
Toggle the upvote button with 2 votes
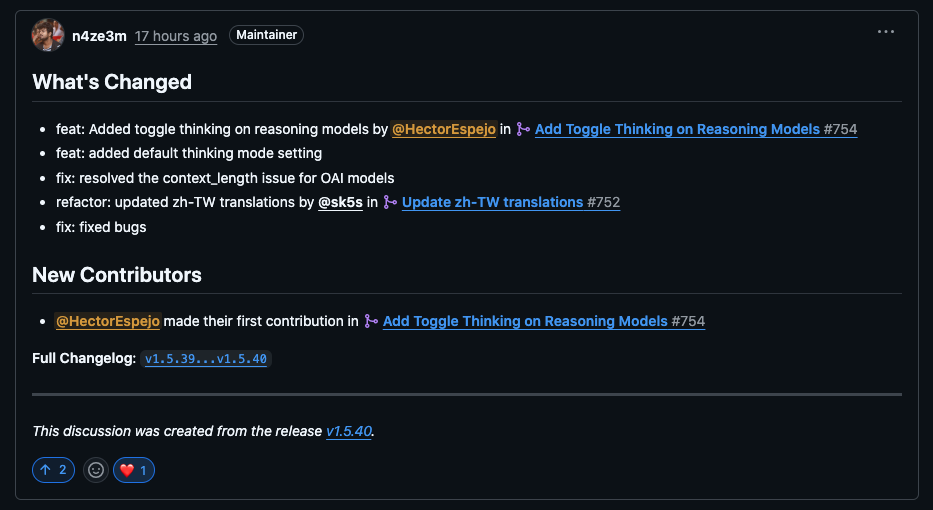pyautogui.click(x=53, y=470)
